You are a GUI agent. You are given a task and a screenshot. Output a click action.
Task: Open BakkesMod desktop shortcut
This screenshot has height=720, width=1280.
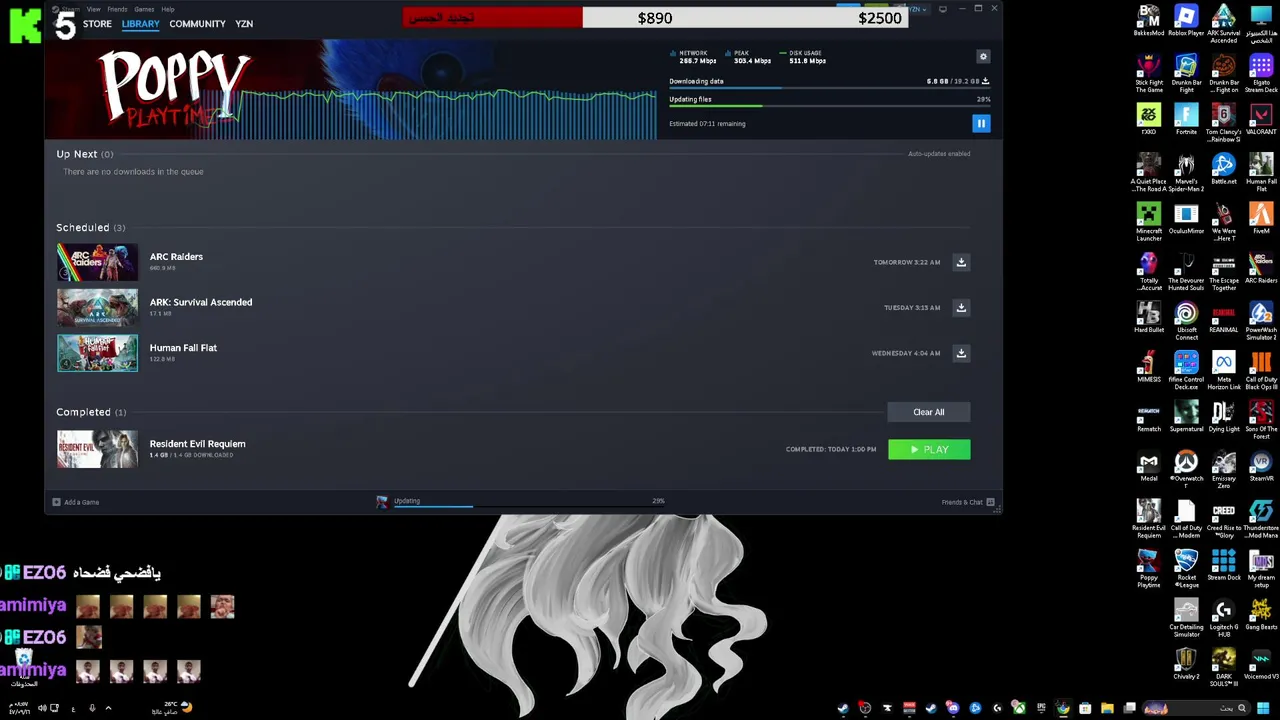(x=1148, y=21)
